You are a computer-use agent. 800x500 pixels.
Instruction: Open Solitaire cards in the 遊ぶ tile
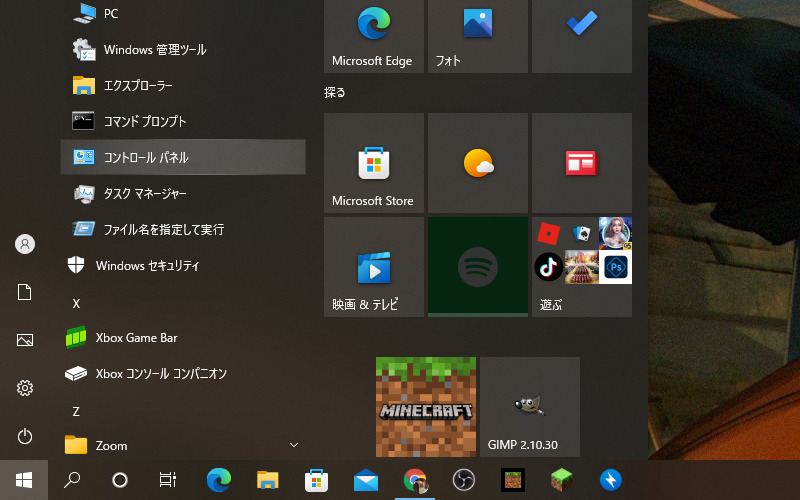pyautogui.click(x=582, y=234)
